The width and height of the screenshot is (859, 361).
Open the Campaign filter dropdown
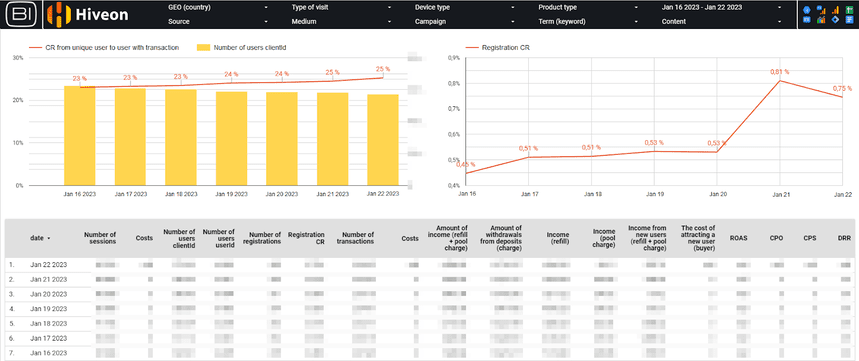465,21
